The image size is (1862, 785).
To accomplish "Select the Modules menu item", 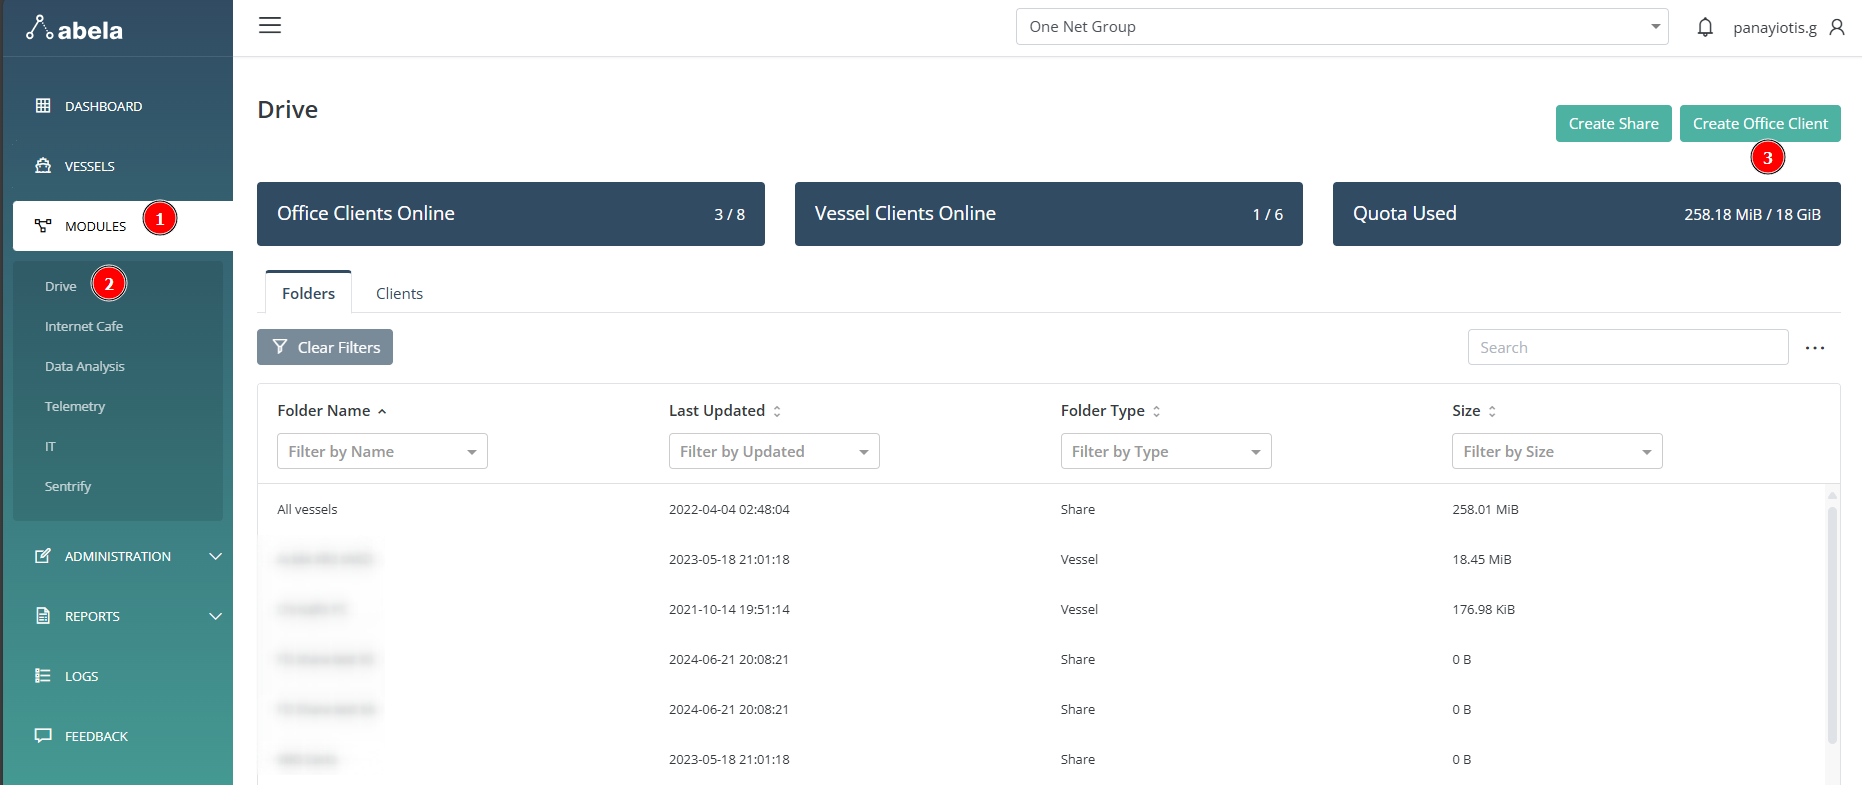I will click(x=123, y=226).
